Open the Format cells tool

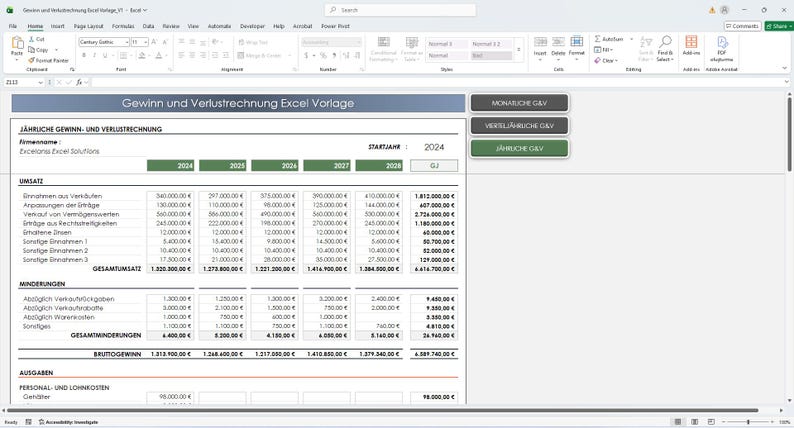(x=576, y=47)
